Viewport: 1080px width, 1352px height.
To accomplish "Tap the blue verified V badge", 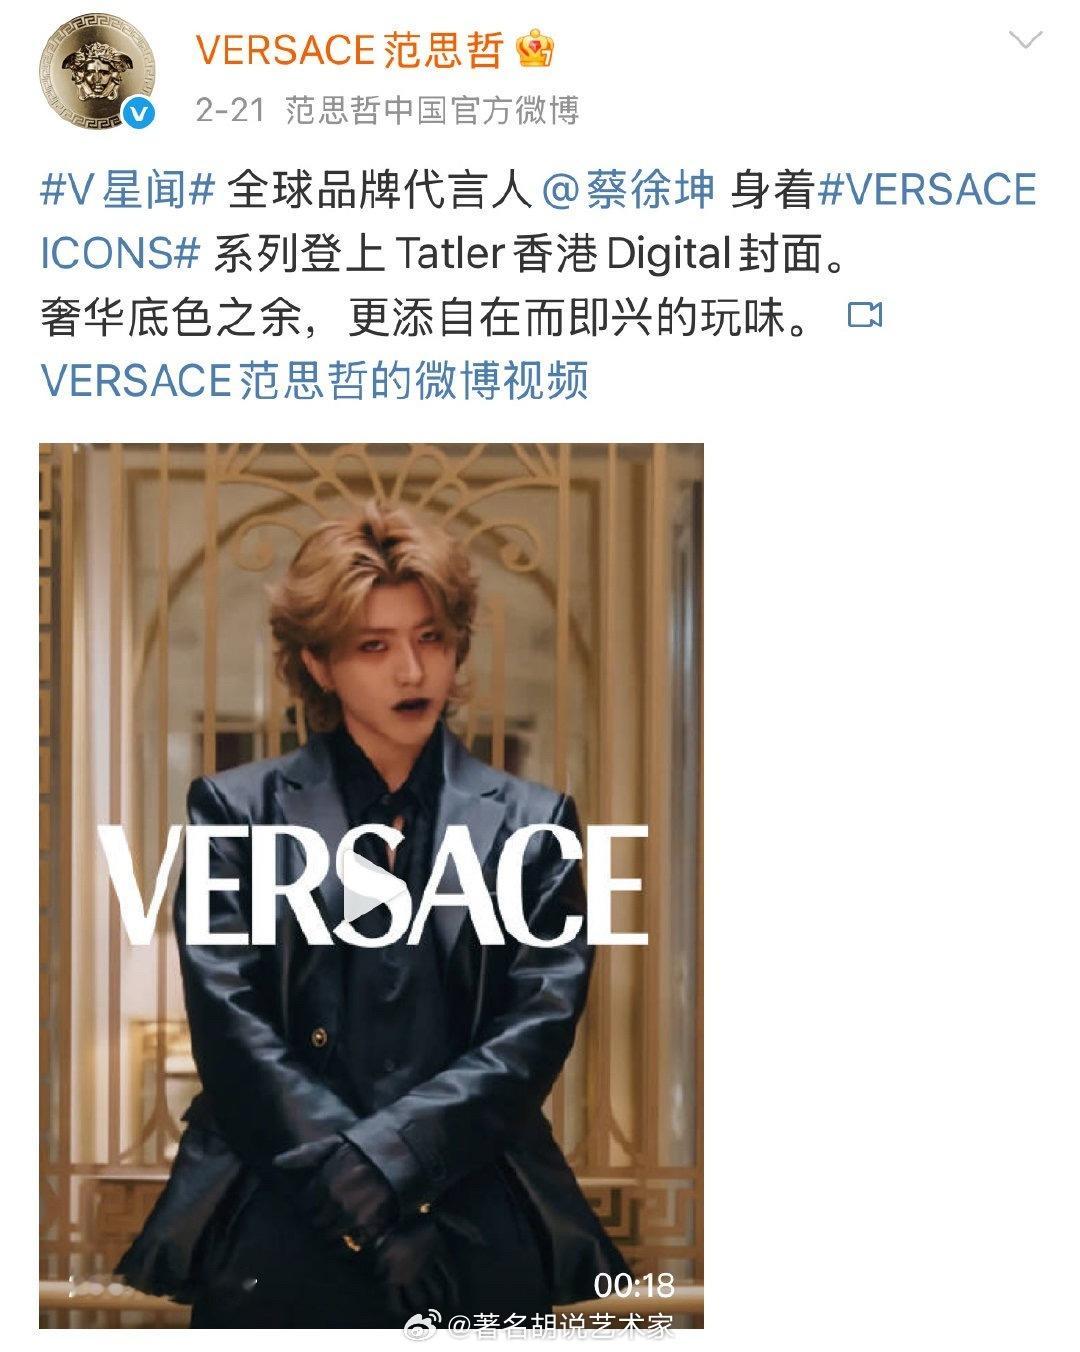I will click(x=141, y=115).
